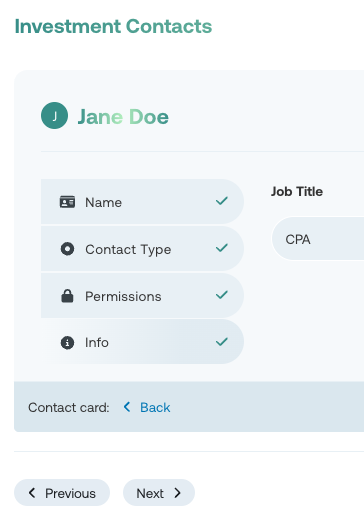Click the Jane Doe avatar circle
This screenshot has height=522, width=364.
54,115
